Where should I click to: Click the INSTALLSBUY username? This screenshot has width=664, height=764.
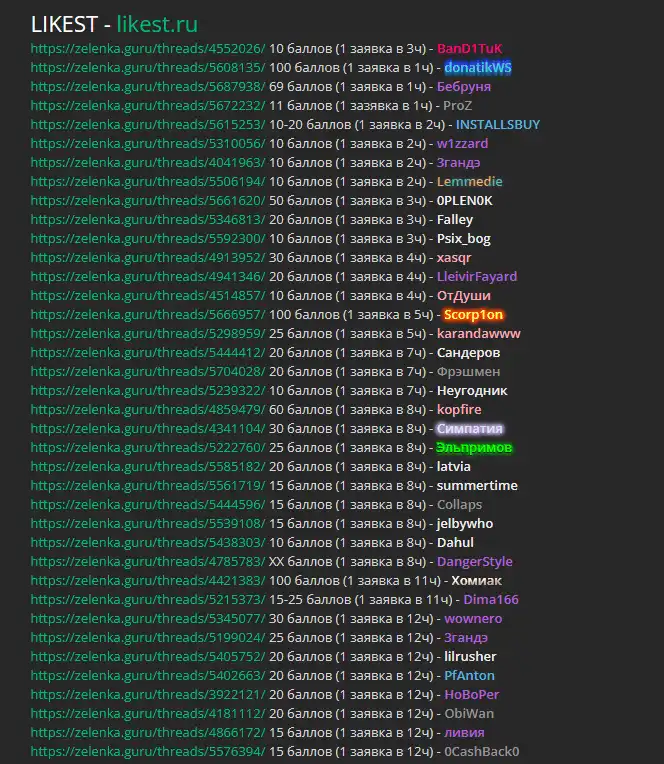coord(498,125)
